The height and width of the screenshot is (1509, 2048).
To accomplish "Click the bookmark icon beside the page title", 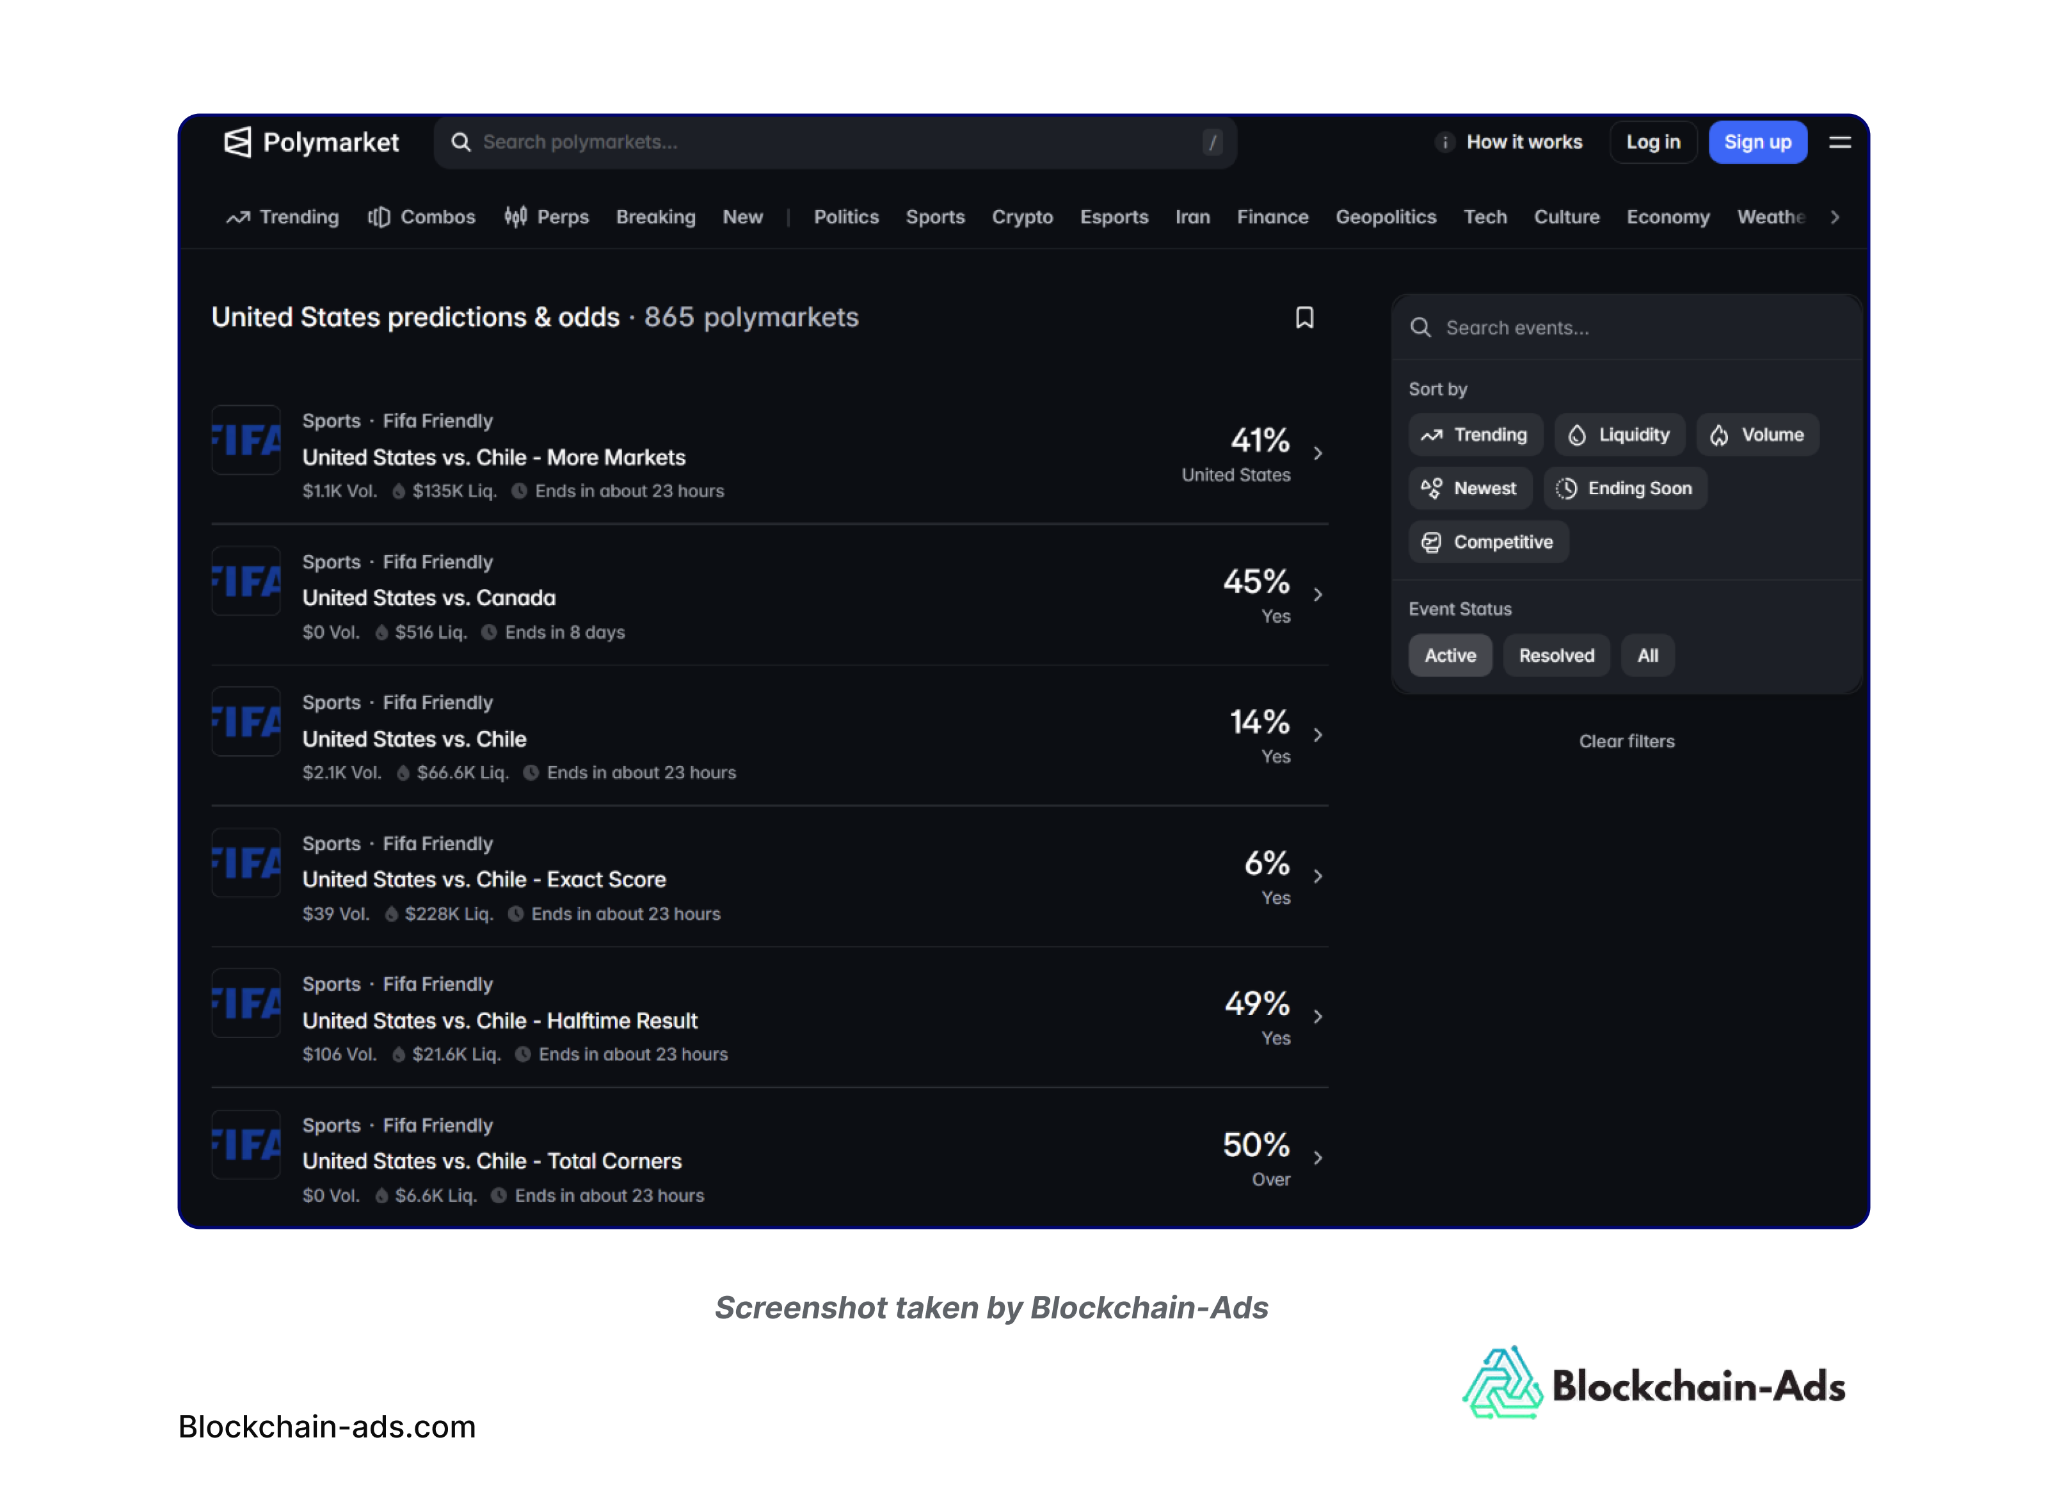I will coord(1304,317).
